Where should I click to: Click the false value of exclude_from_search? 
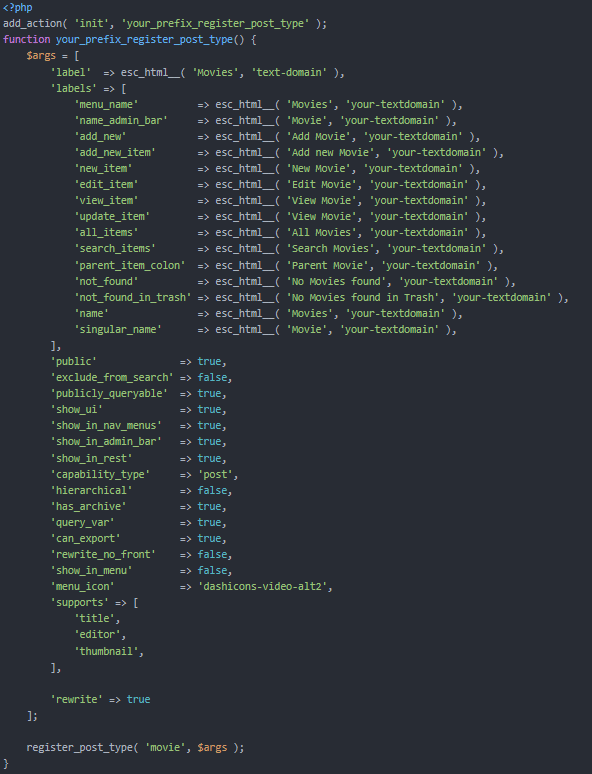click(x=212, y=377)
